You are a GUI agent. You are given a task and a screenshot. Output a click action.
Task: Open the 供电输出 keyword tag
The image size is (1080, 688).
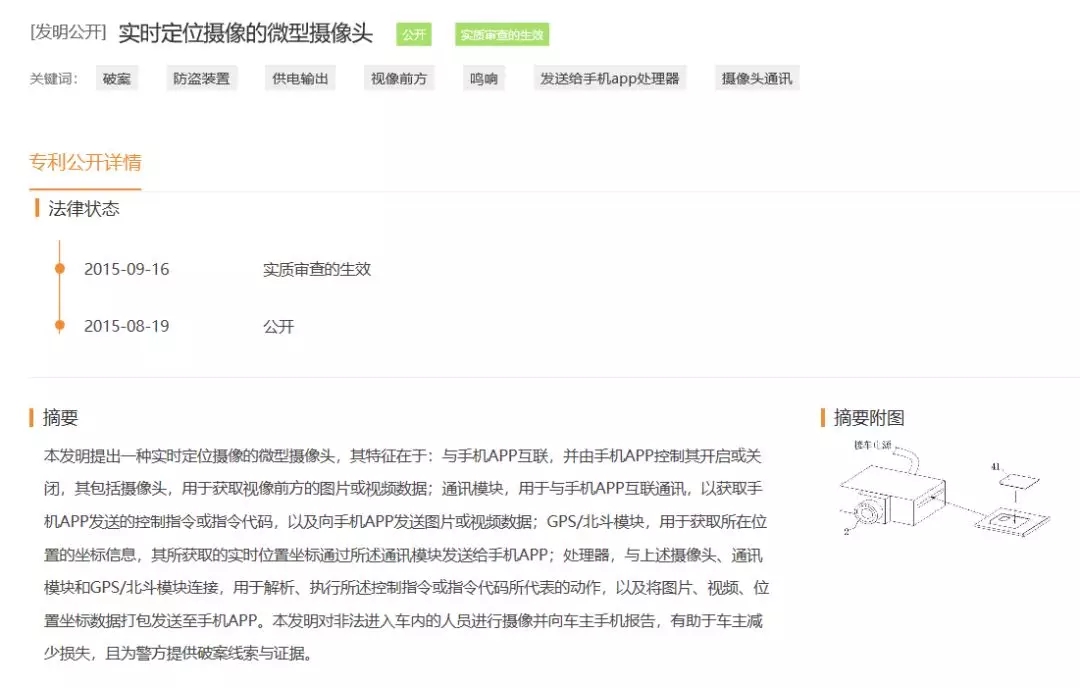[x=300, y=79]
